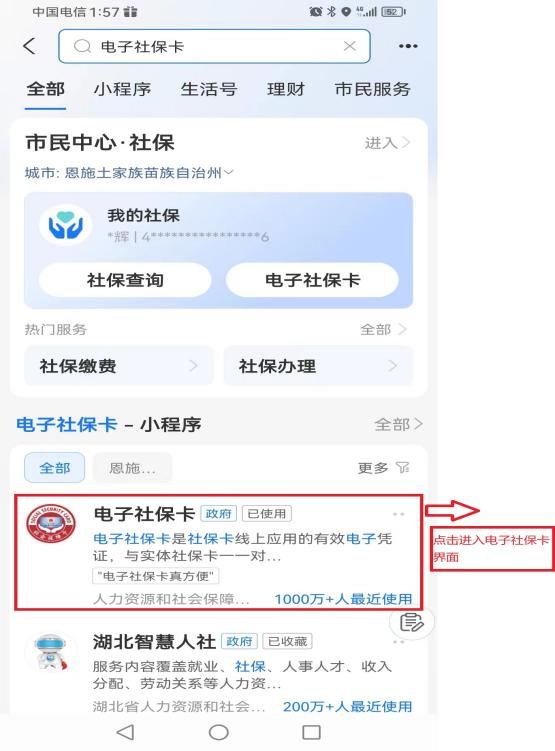Tap the 电子社保卡 button in 我的社保 card
This screenshot has width=555, height=751.
(x=312, y=280)
